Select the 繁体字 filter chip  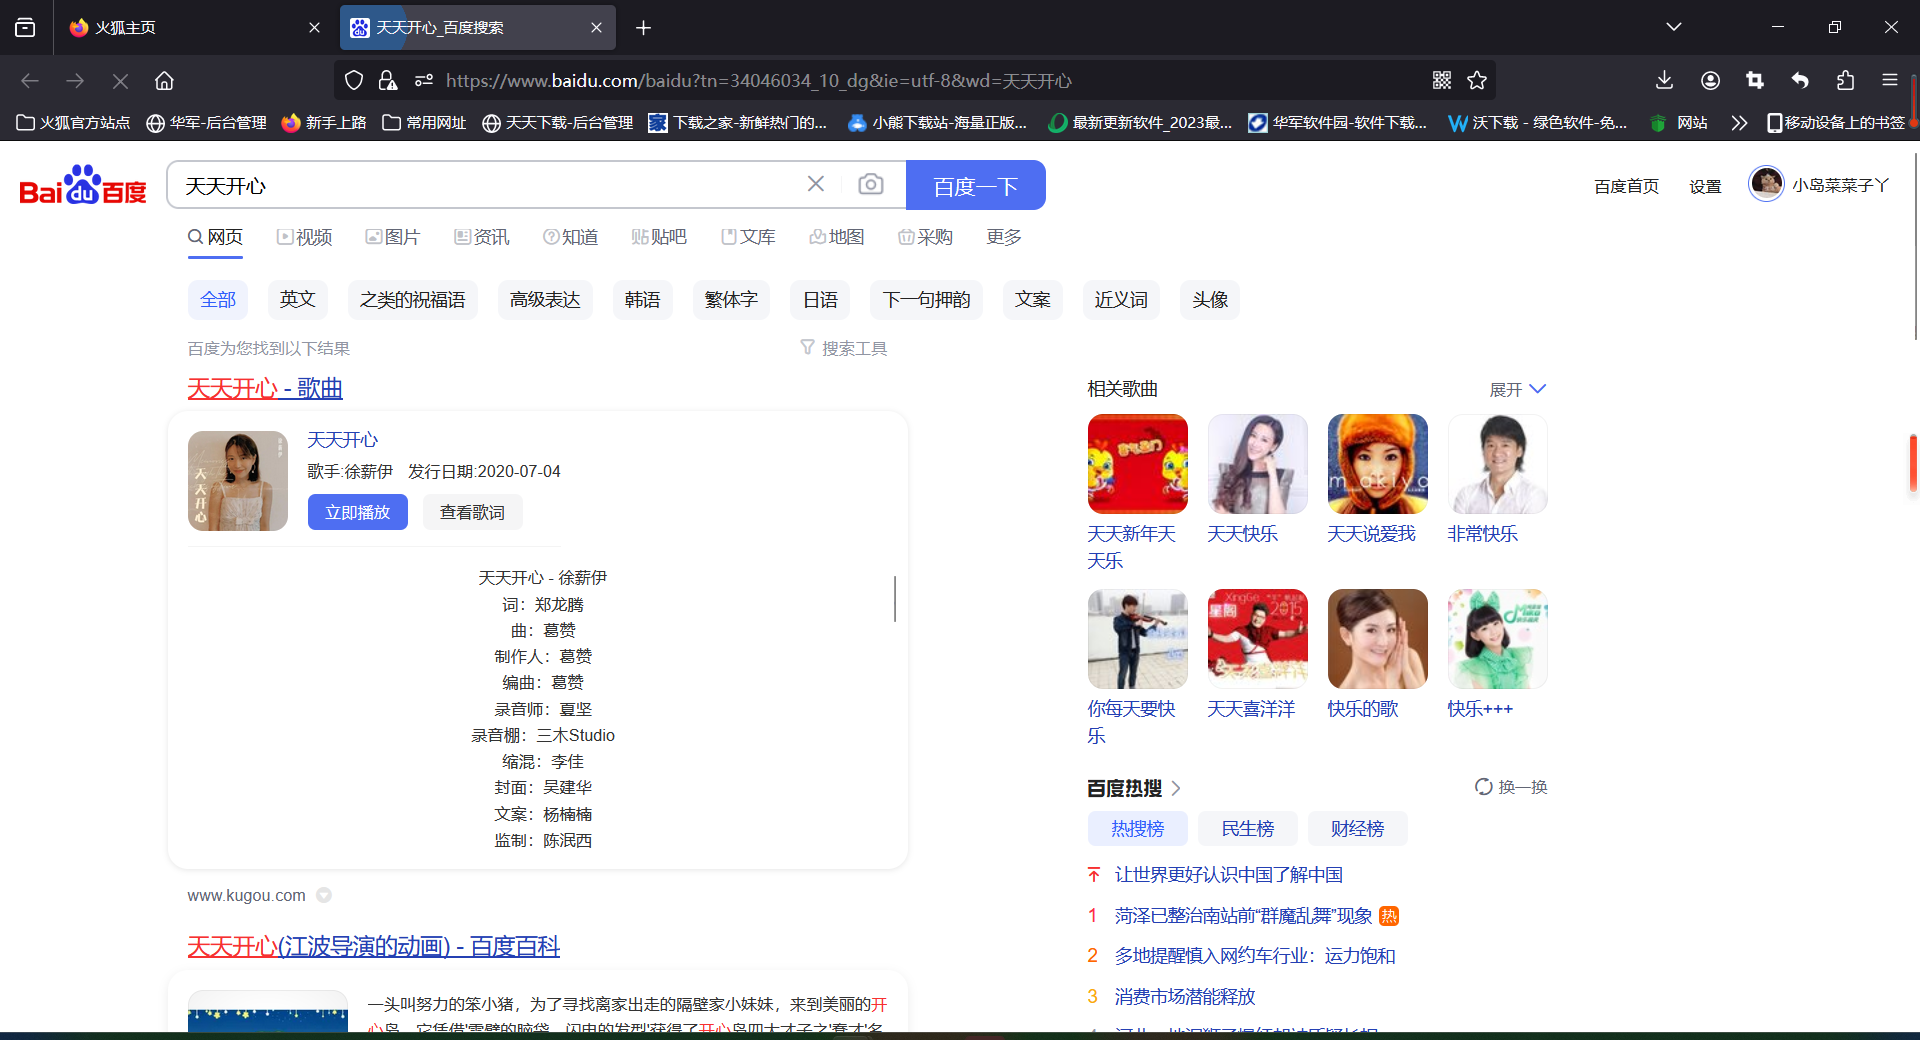pyautogui.click(x=731, y=300)
